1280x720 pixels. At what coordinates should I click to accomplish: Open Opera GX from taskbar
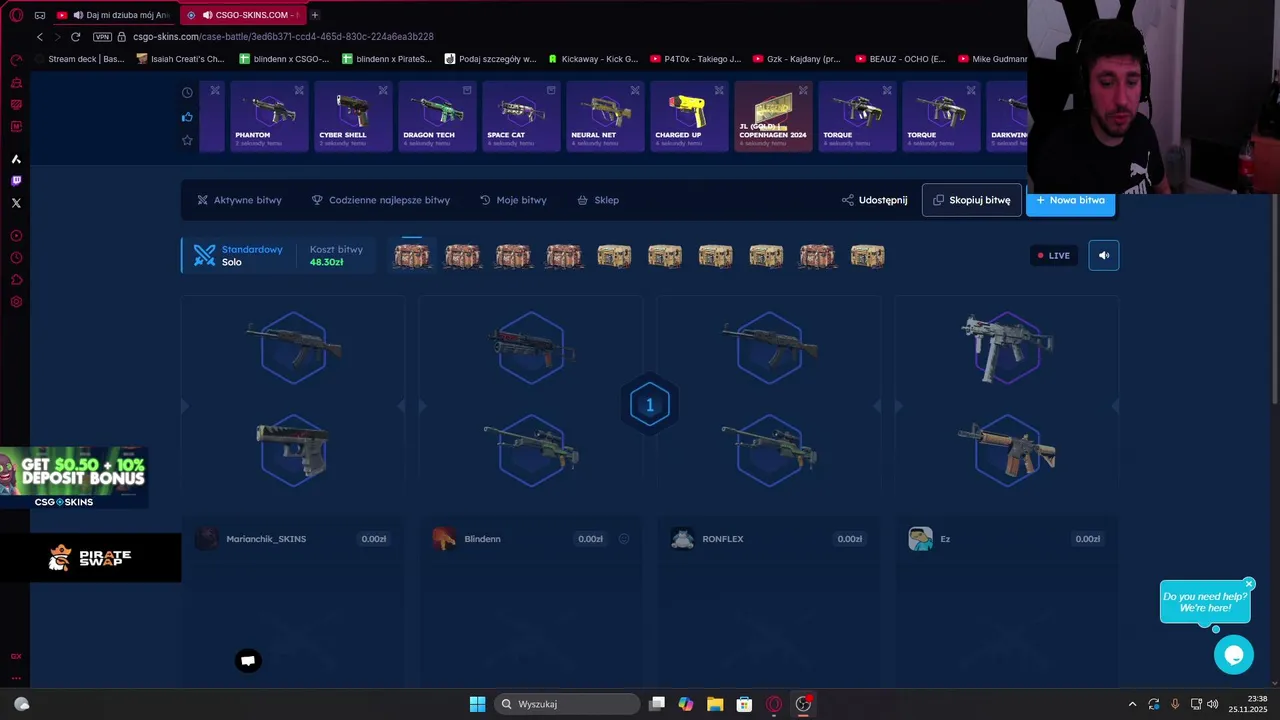774,704
